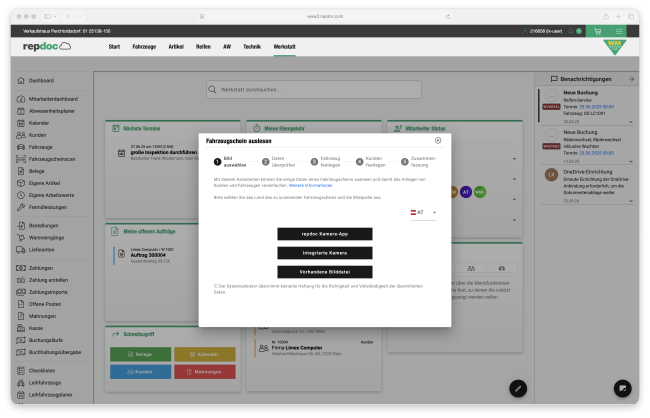Open the Werkstatt tab in the navigation
The width and height of the screenshot is (650, 418).
(x=284, y=47)
